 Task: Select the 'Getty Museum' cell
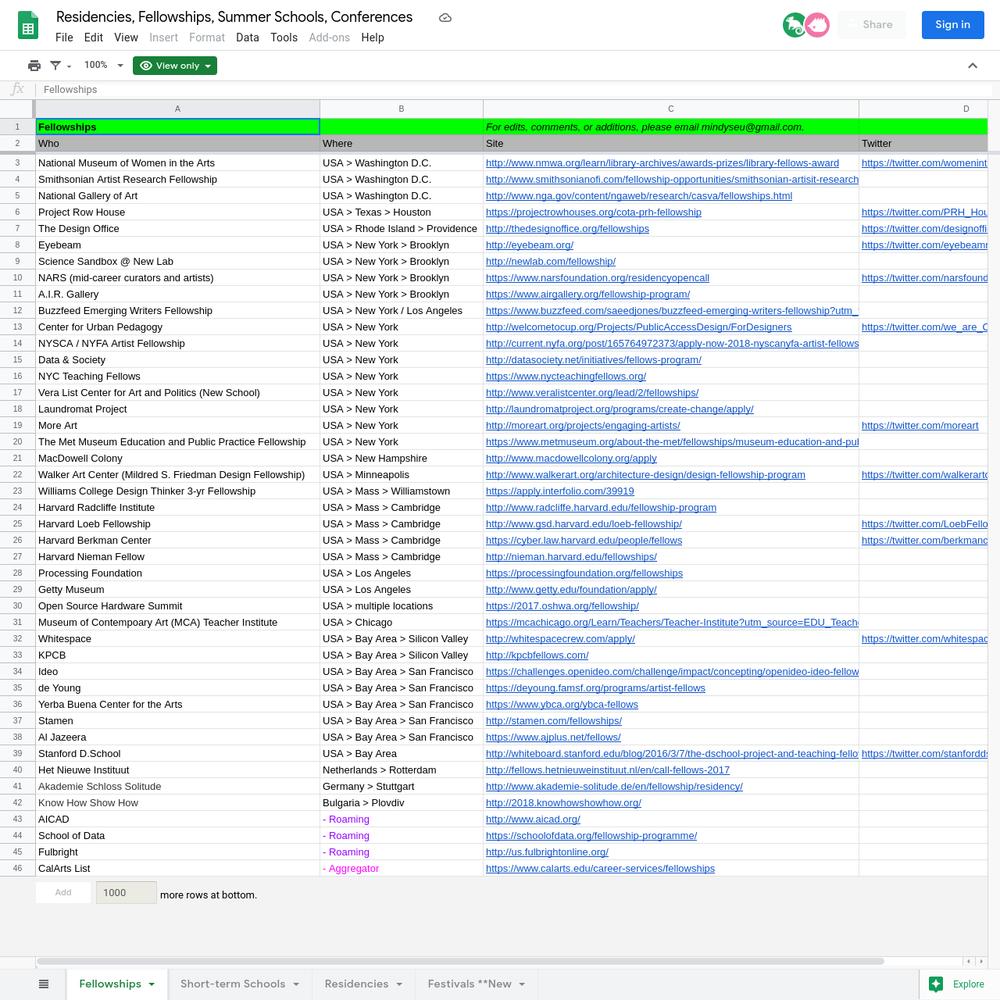coord(177,589)
